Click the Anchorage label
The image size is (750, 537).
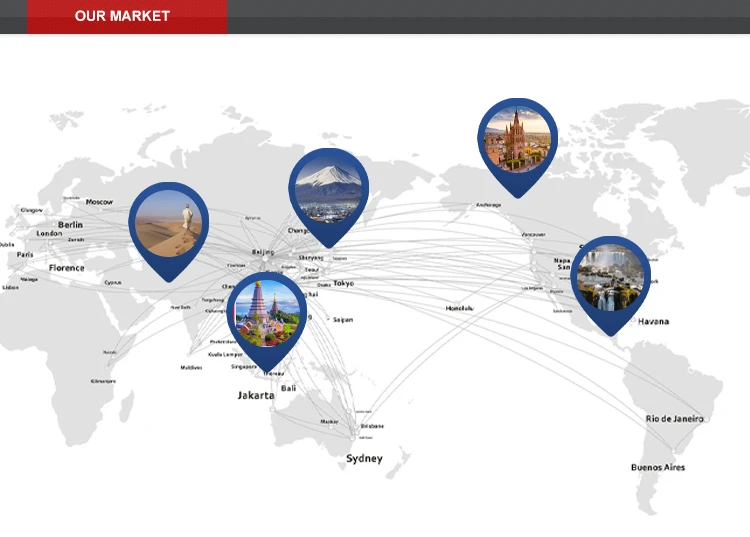coord(488,205)
